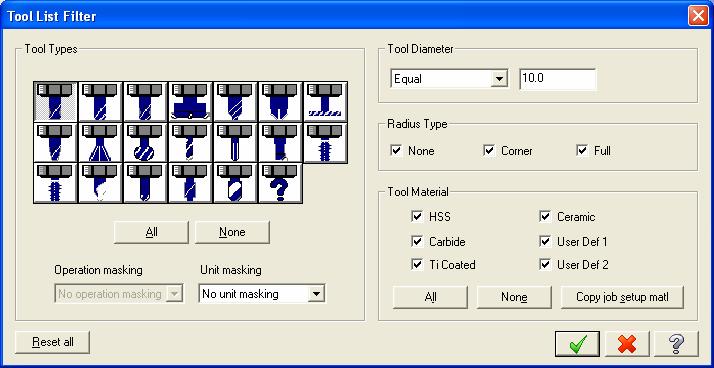Close the Tool List Filter dialog
Viewport: 714px width, 368px height.
pyautogui.click(x=698, y=16)
